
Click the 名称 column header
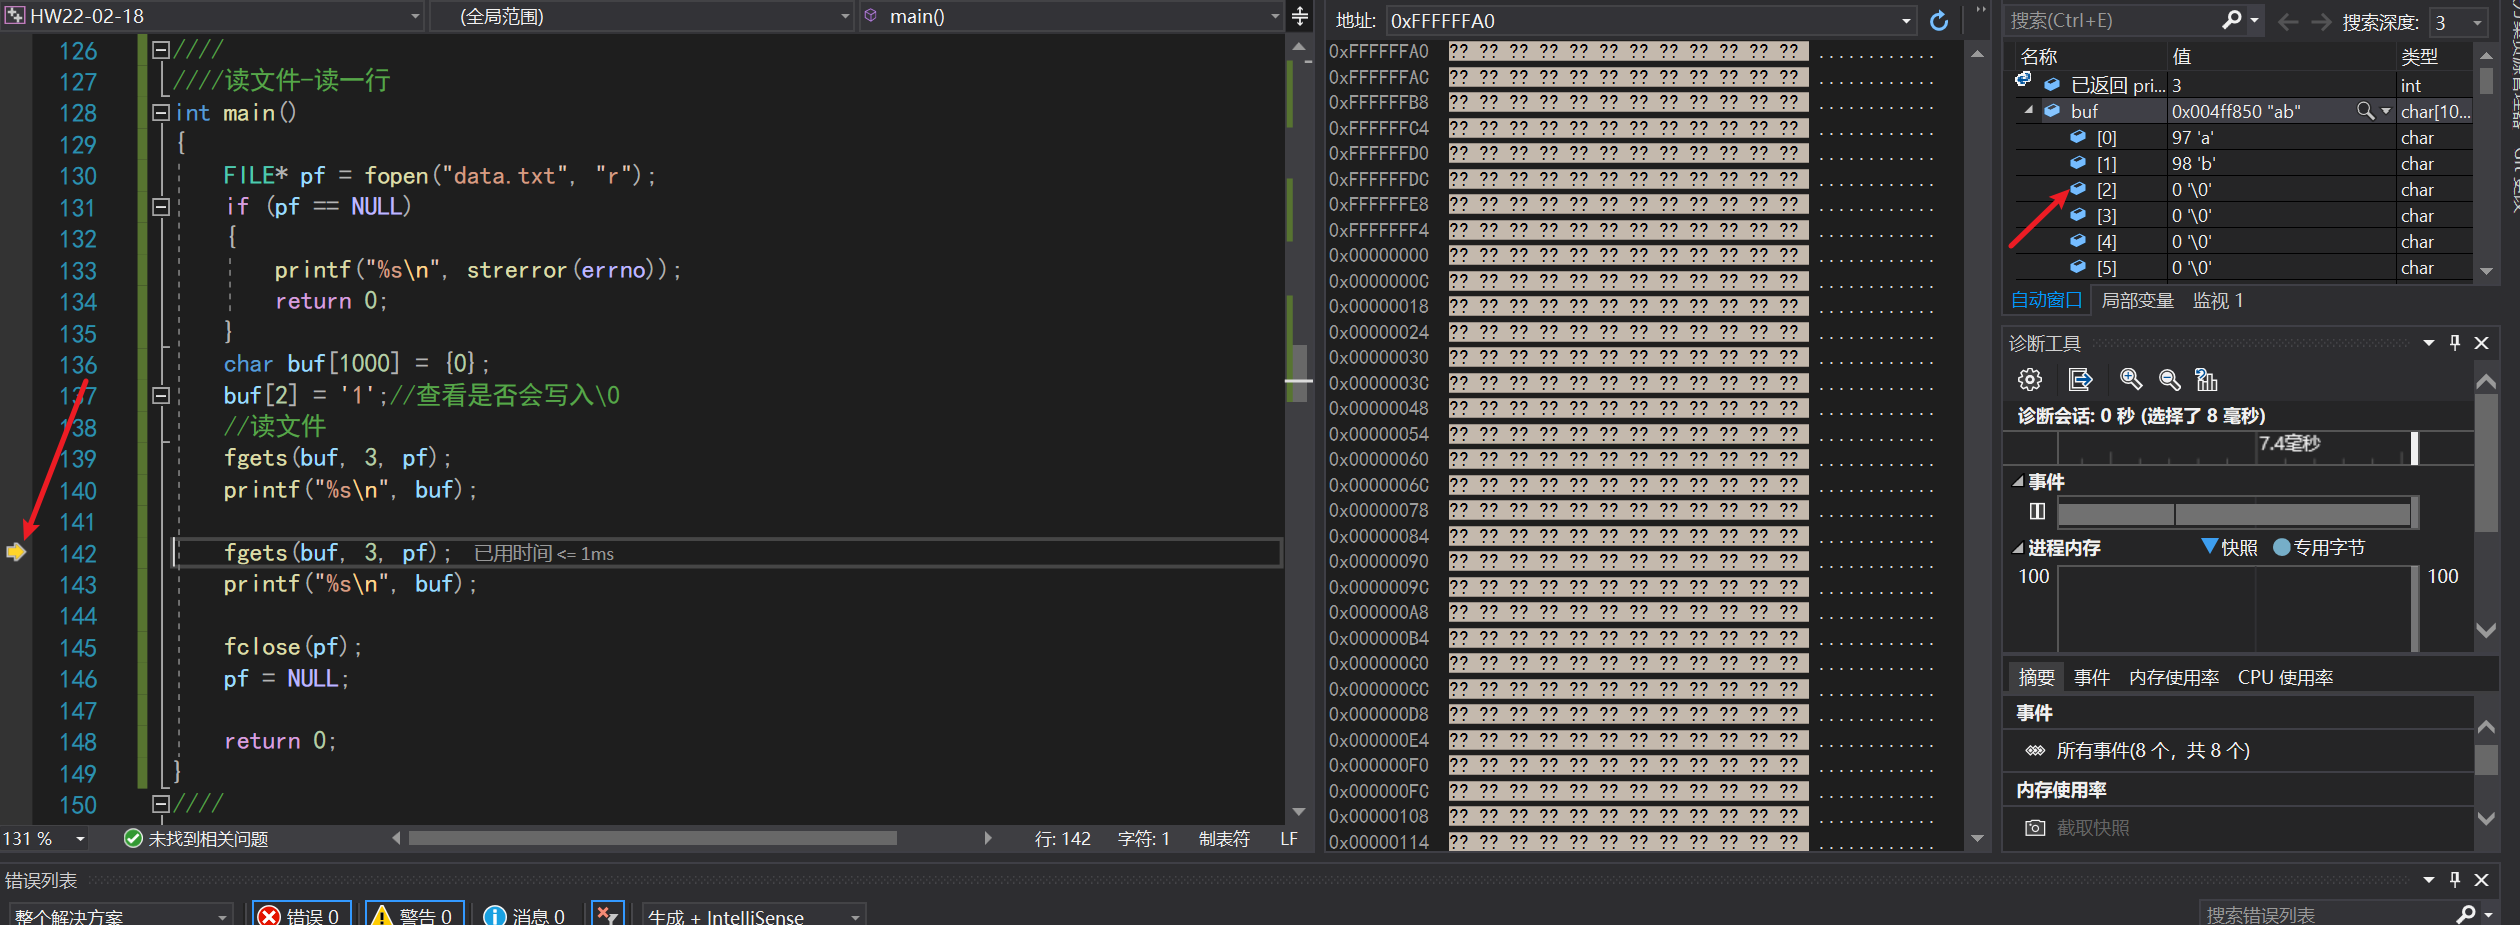point(2089,56)
